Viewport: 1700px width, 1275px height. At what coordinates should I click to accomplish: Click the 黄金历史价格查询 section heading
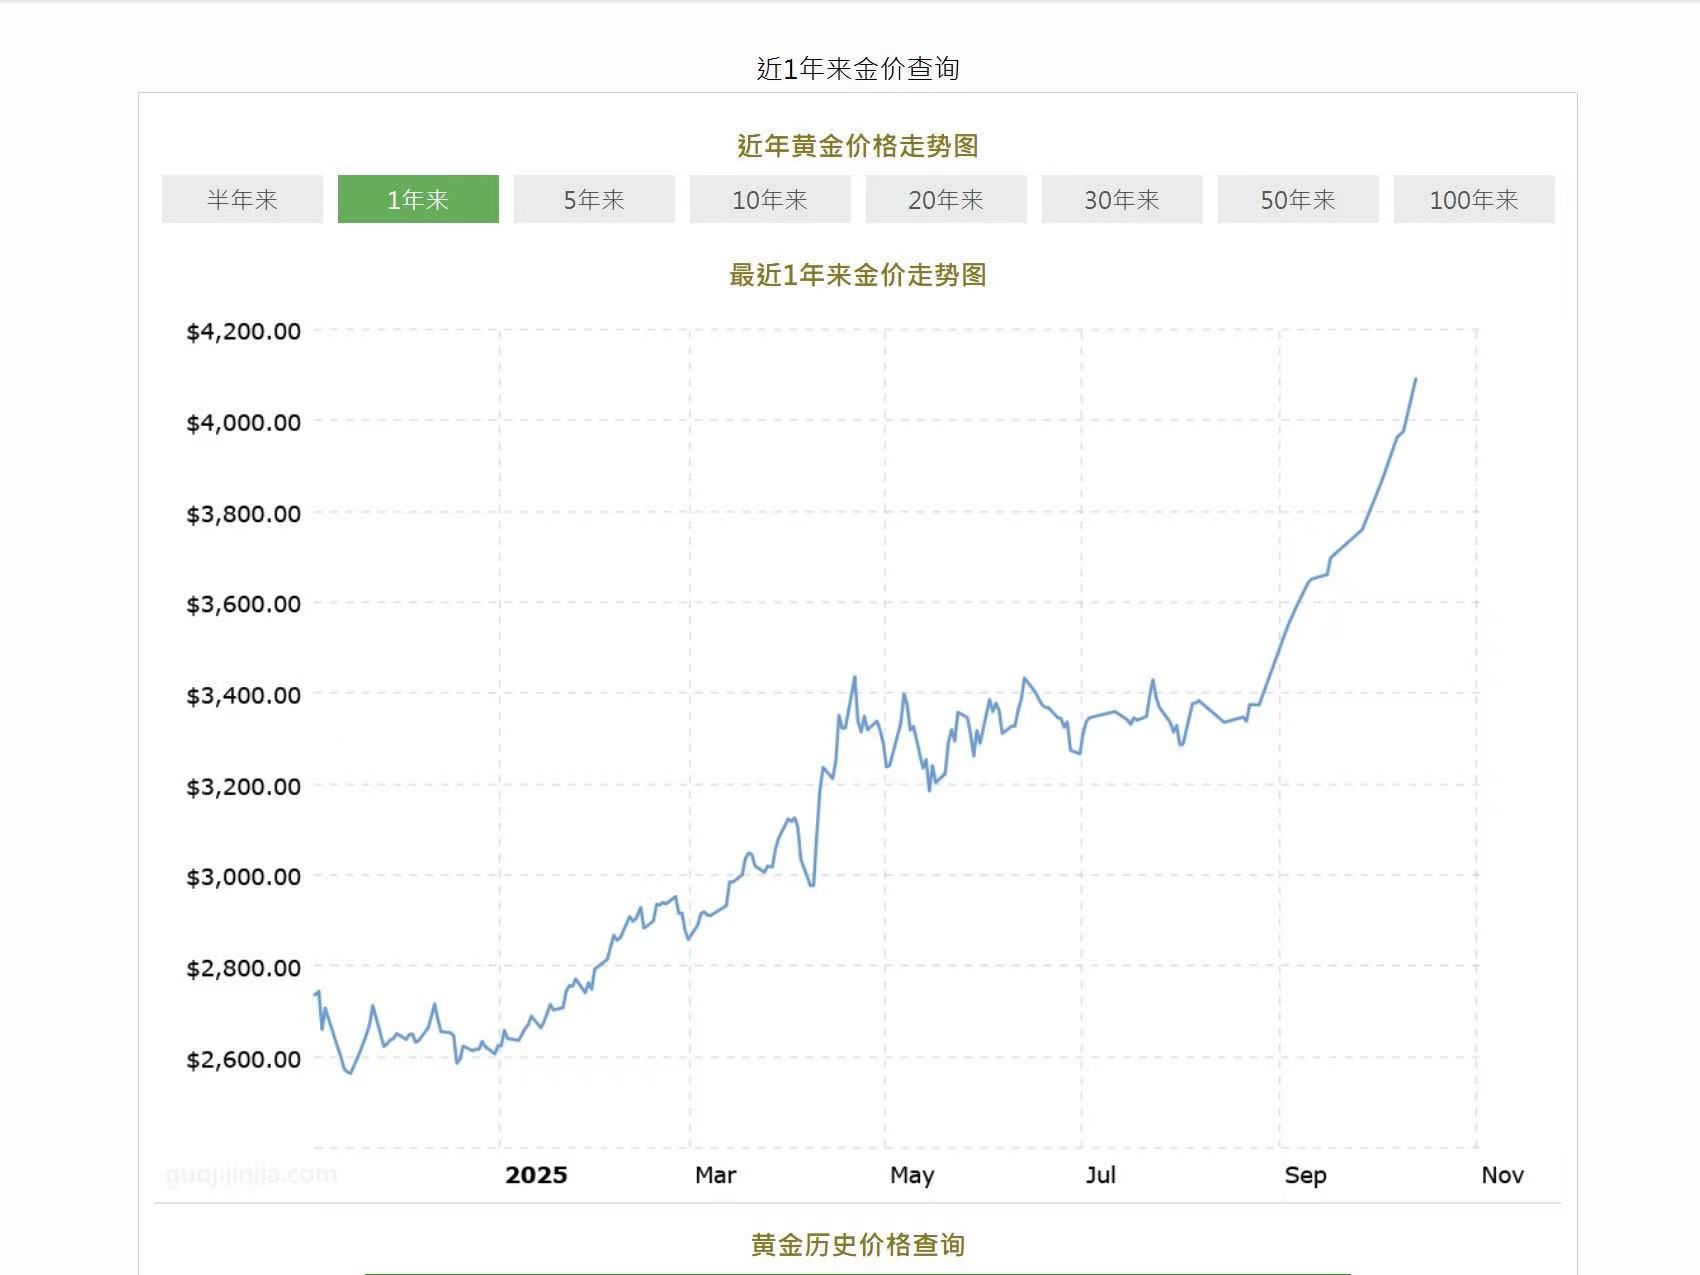(858, 1245)
